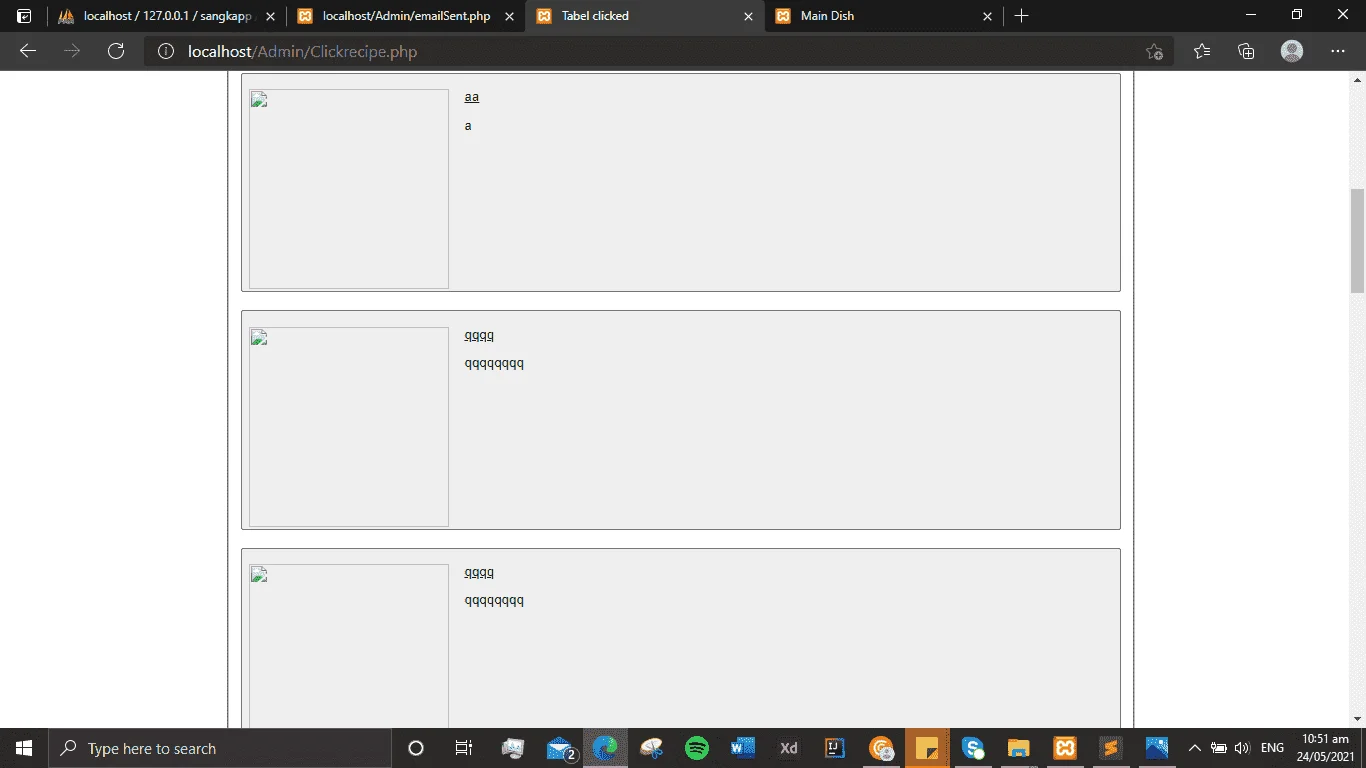
Task: Change the ENG input language
Action: click(1273, 748)
